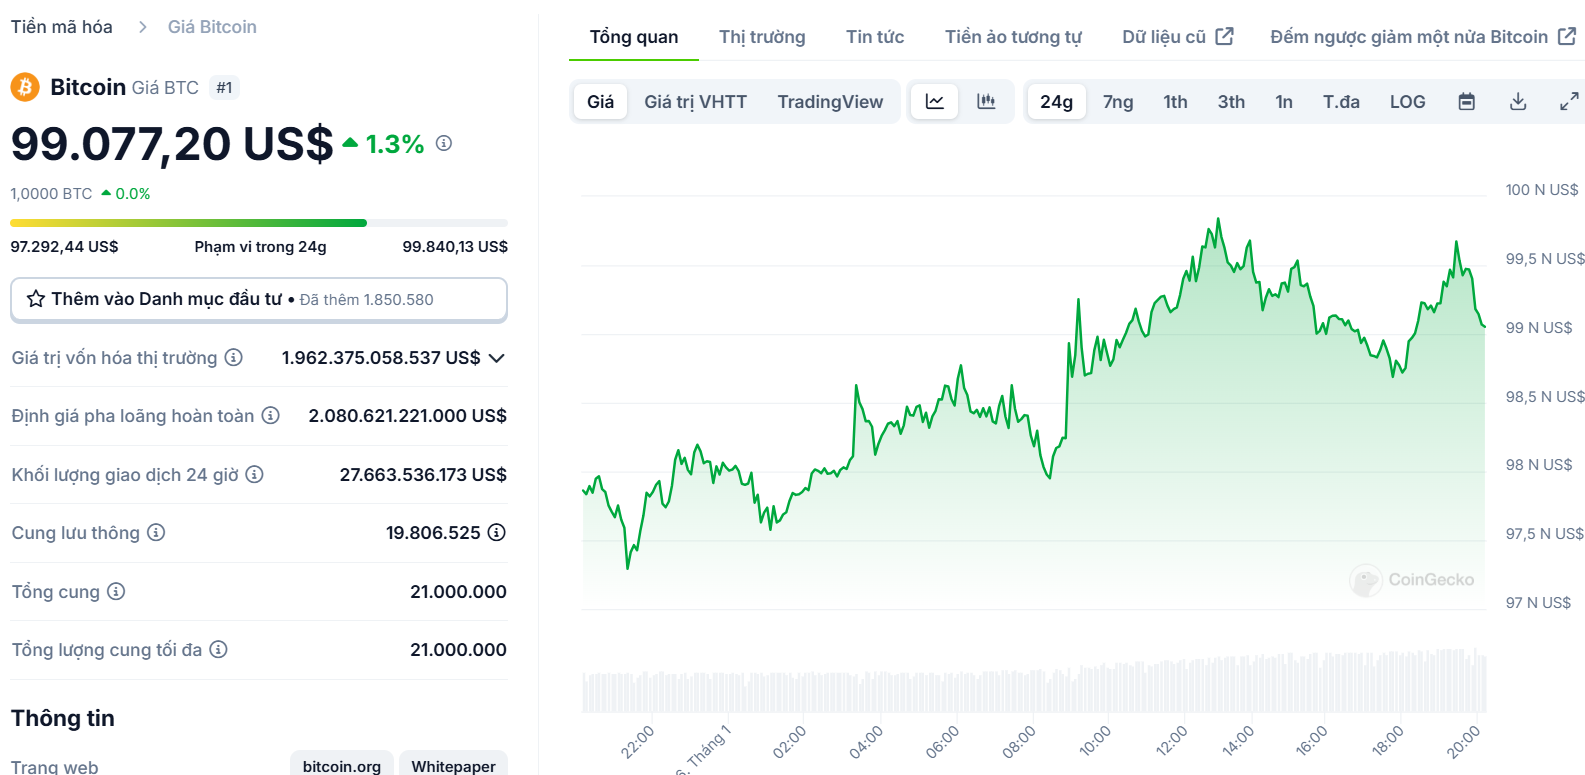Viewport: 1585px width, 775px height.
Task: Switch to candlestick chart view icon
Action: coord(986,101)
